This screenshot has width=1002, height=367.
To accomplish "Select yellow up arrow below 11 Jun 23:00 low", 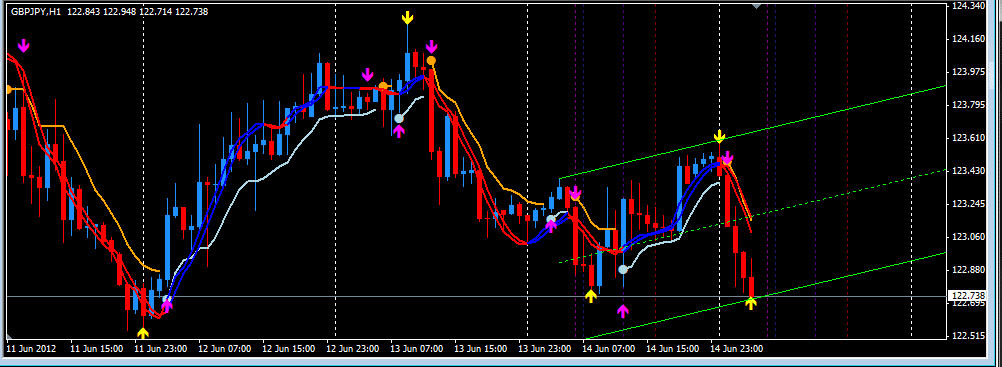I will (143, 332).
